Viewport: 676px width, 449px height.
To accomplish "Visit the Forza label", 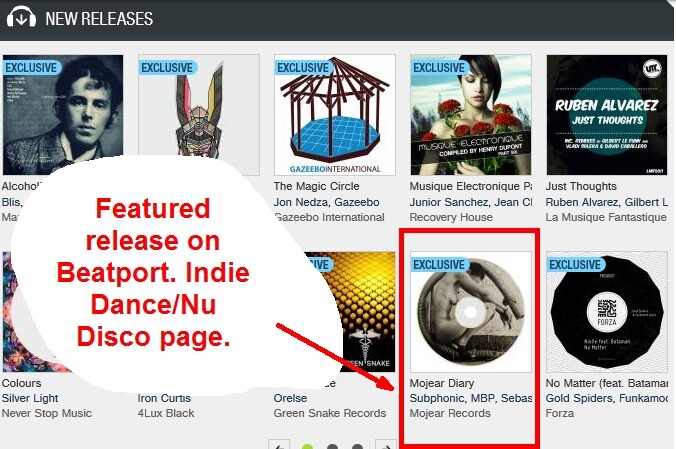I will (x=560, y=413).
